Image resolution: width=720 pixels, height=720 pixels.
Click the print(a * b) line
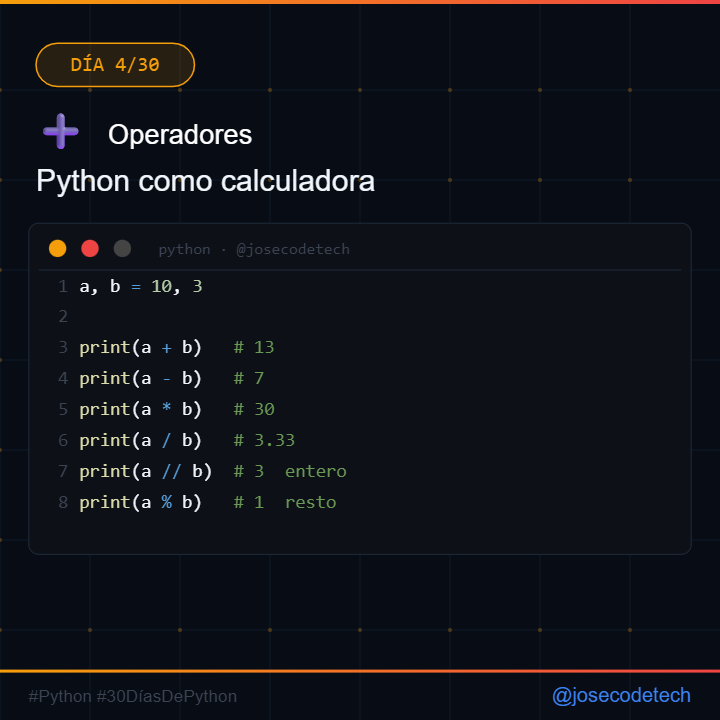point(176,410)
